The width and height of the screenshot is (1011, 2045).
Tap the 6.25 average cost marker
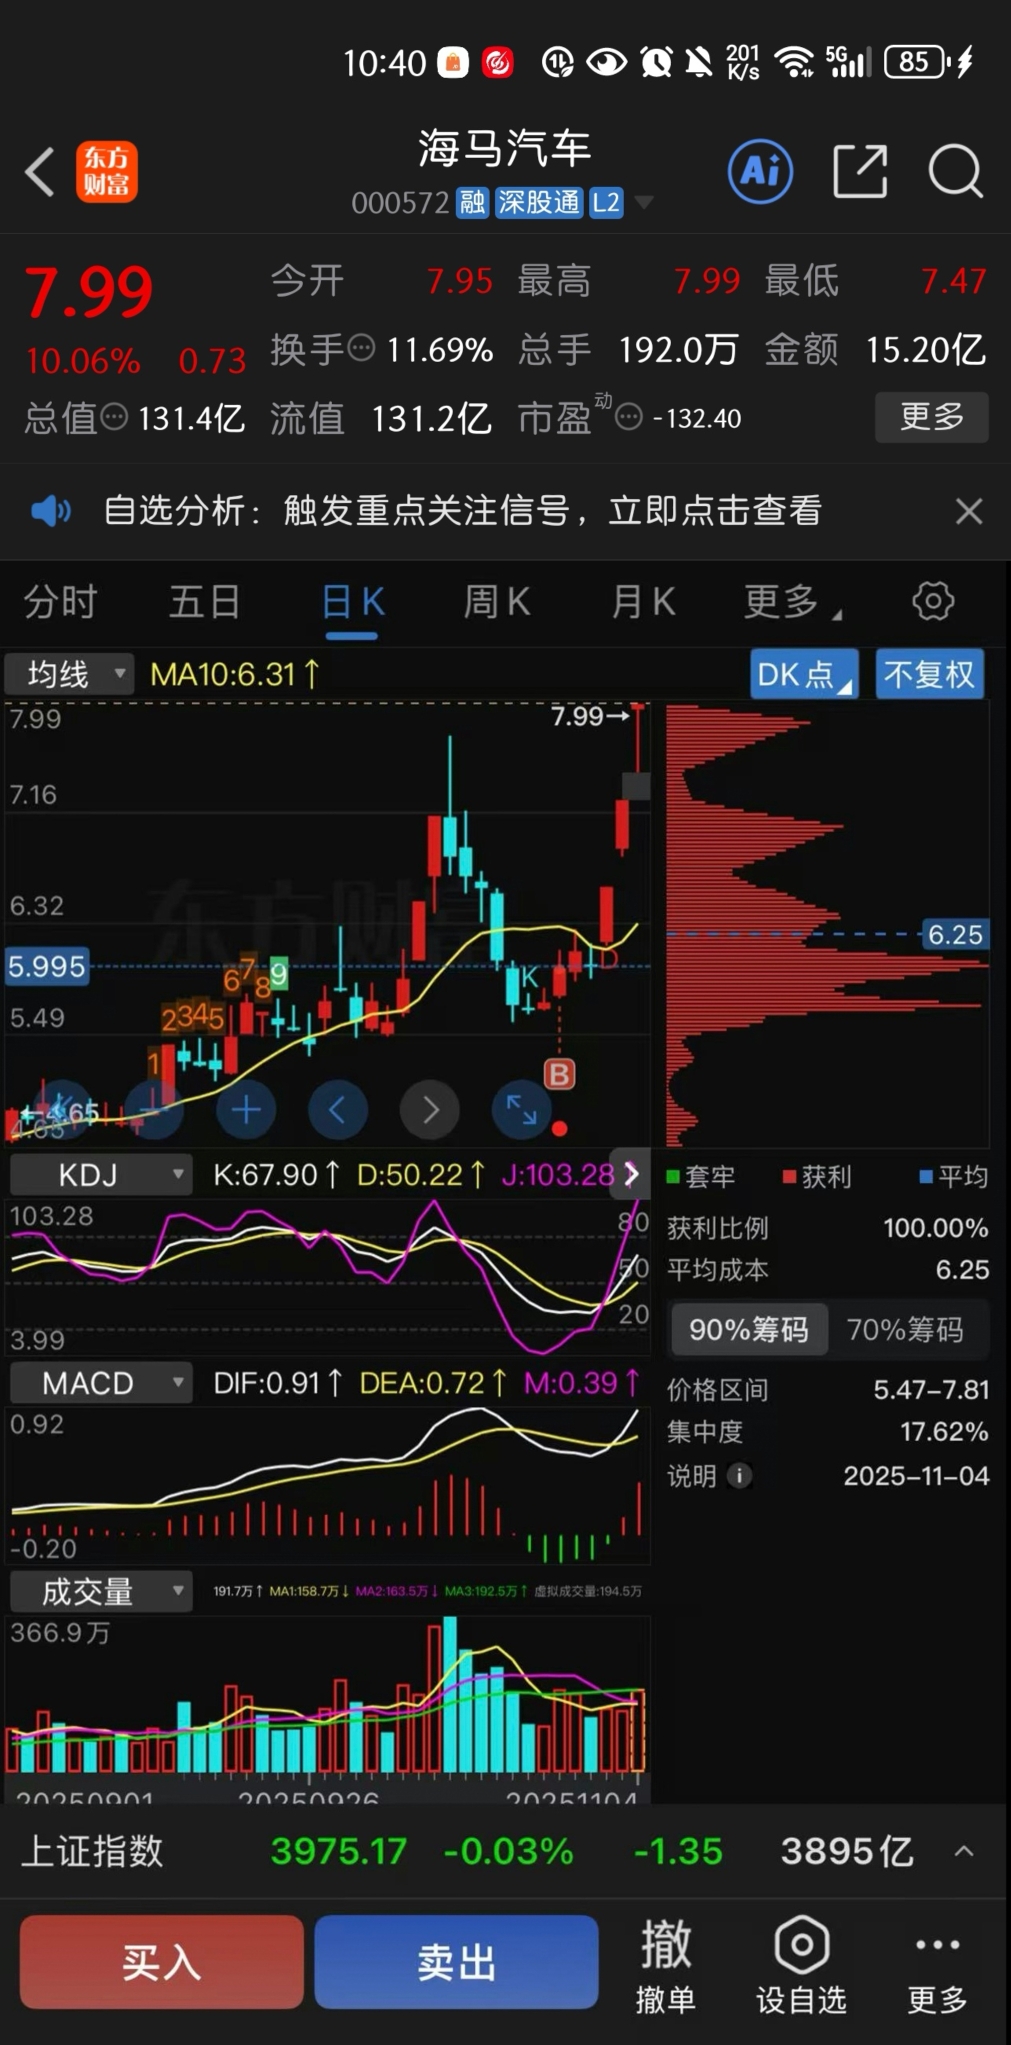[954, 935]
